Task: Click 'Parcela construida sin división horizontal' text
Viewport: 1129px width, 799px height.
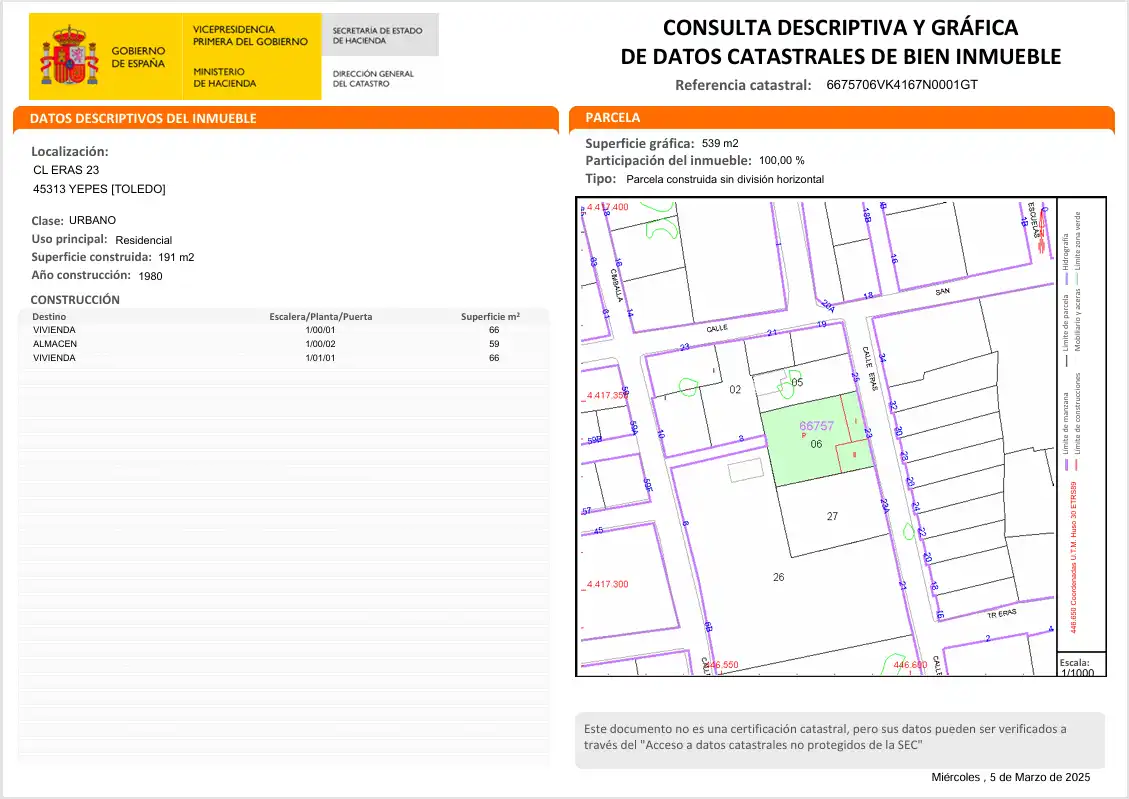Action: (x=725, y=179)
